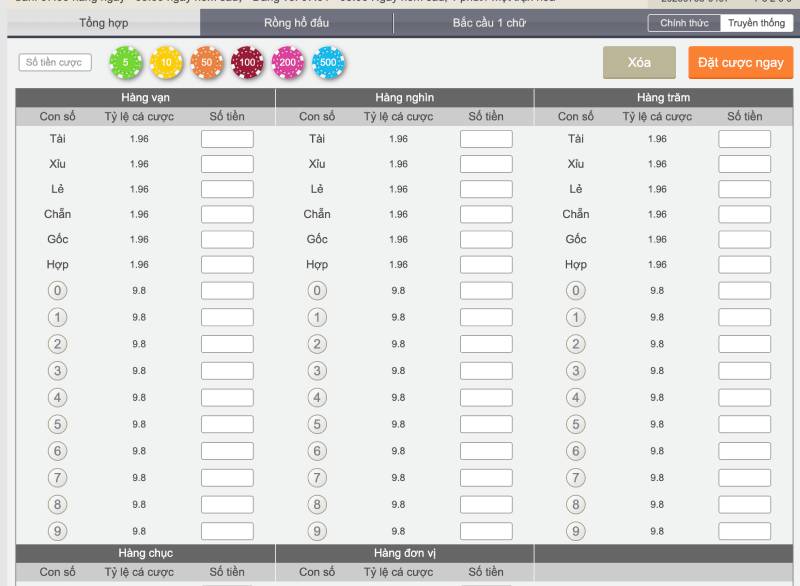Choose the dark red 100 chip

[x=246, y=63]
